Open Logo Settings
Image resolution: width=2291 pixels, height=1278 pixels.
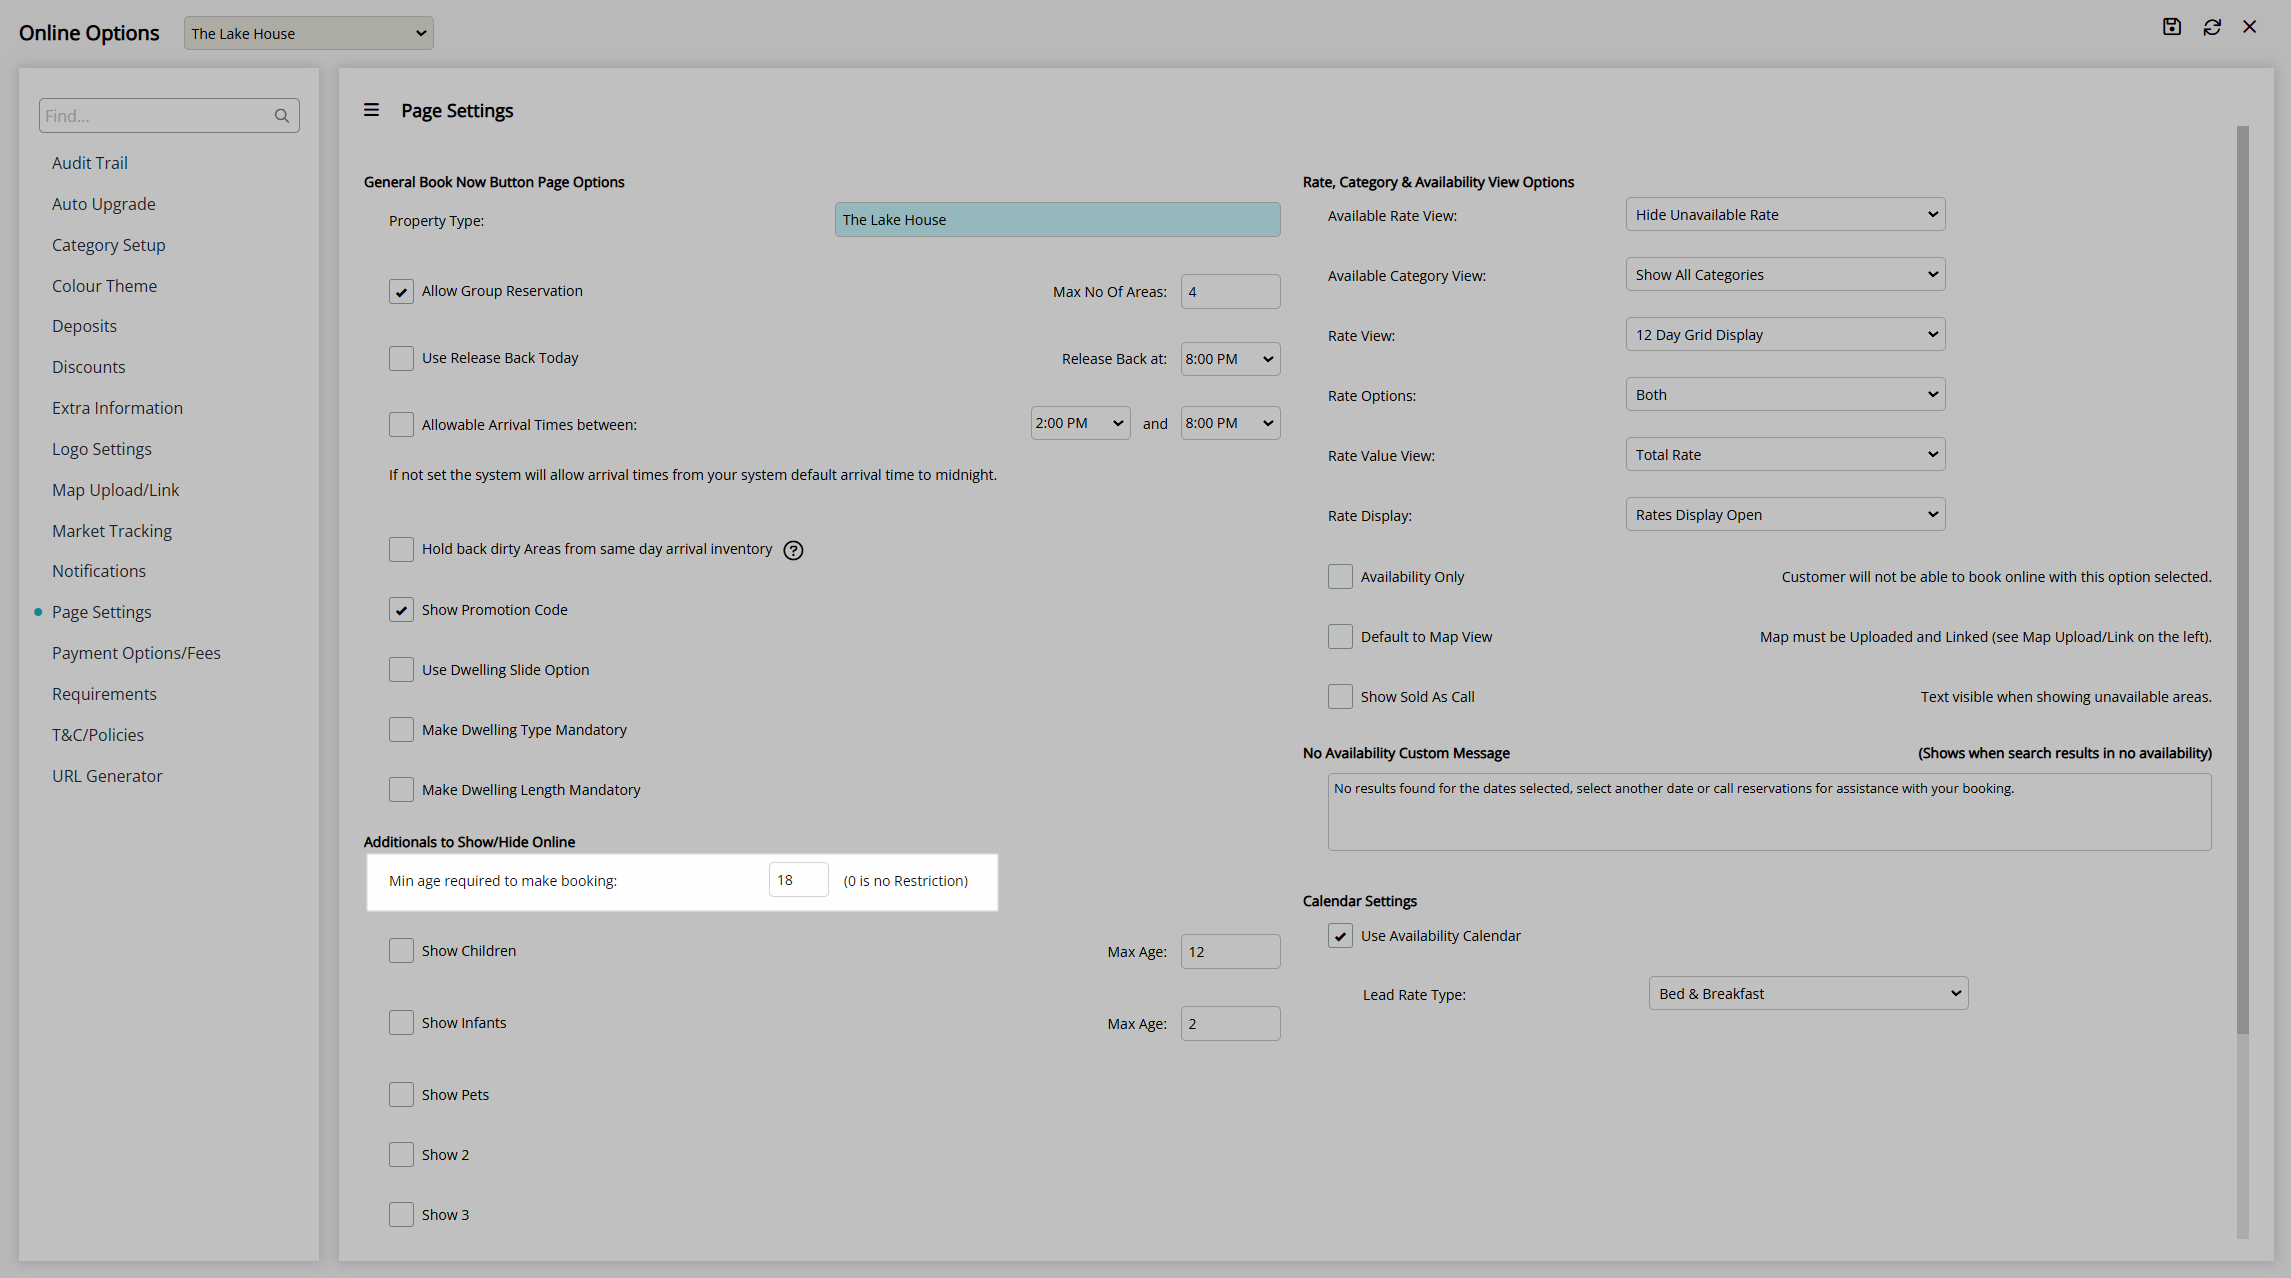point(102,449)
